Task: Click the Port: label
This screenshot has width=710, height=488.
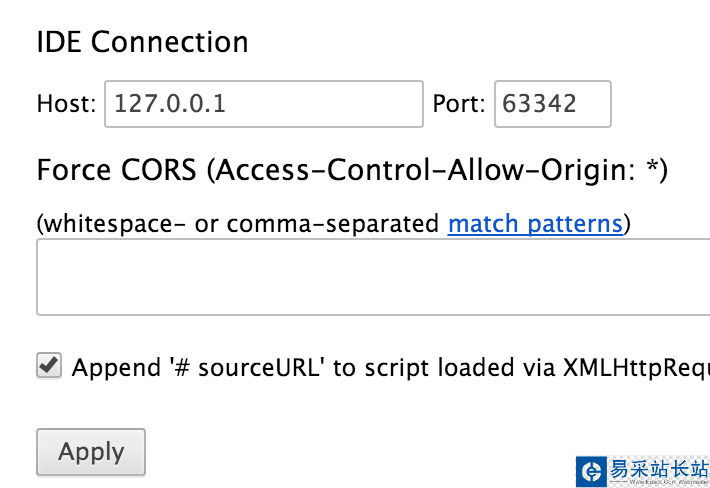Action: 459,104
